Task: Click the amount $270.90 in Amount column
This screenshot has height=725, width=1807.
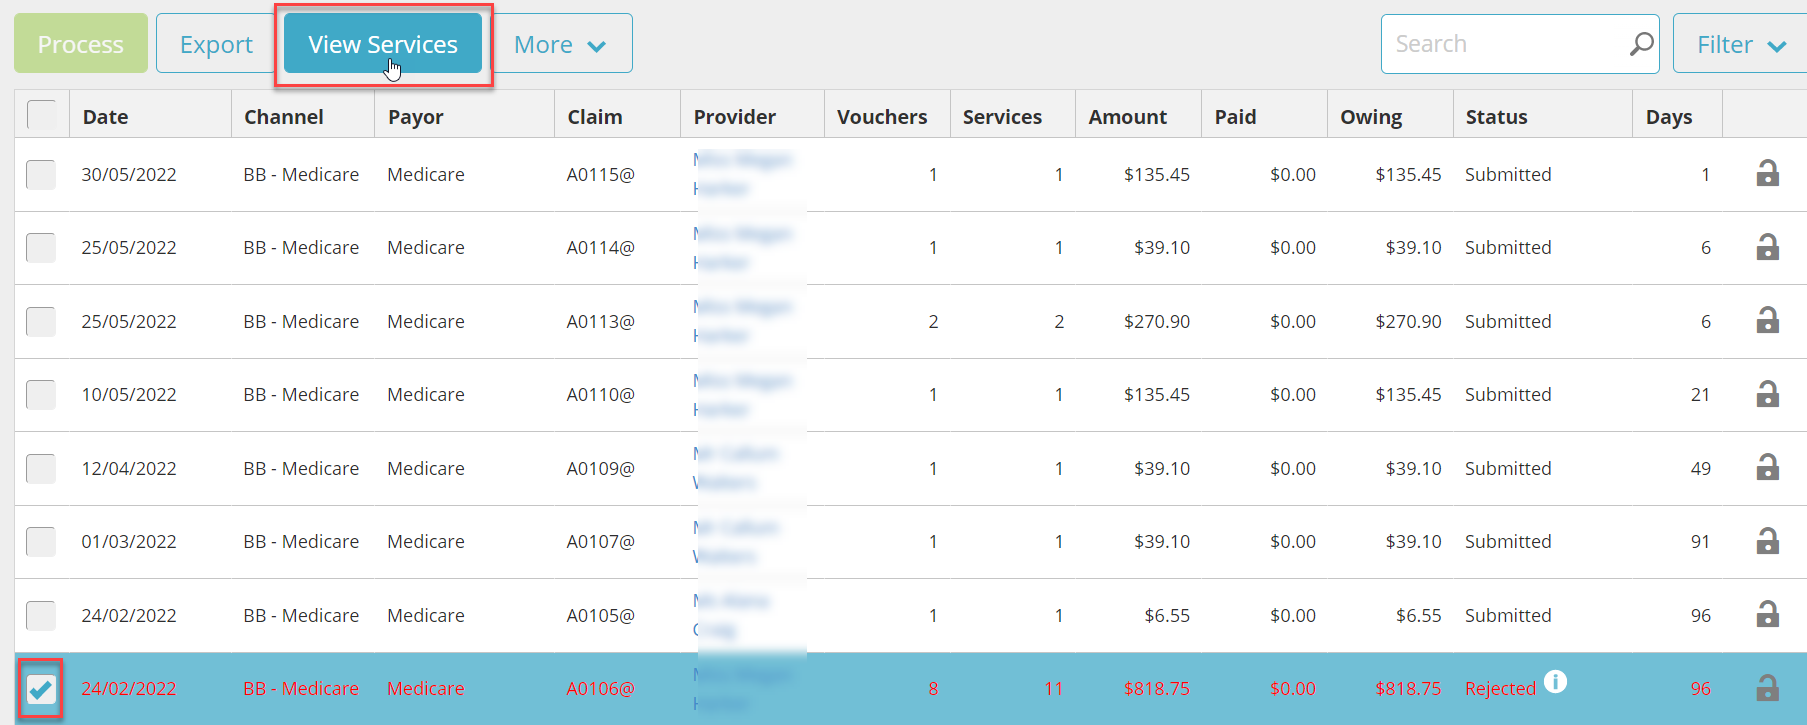Action: (x=1157, y=321)
